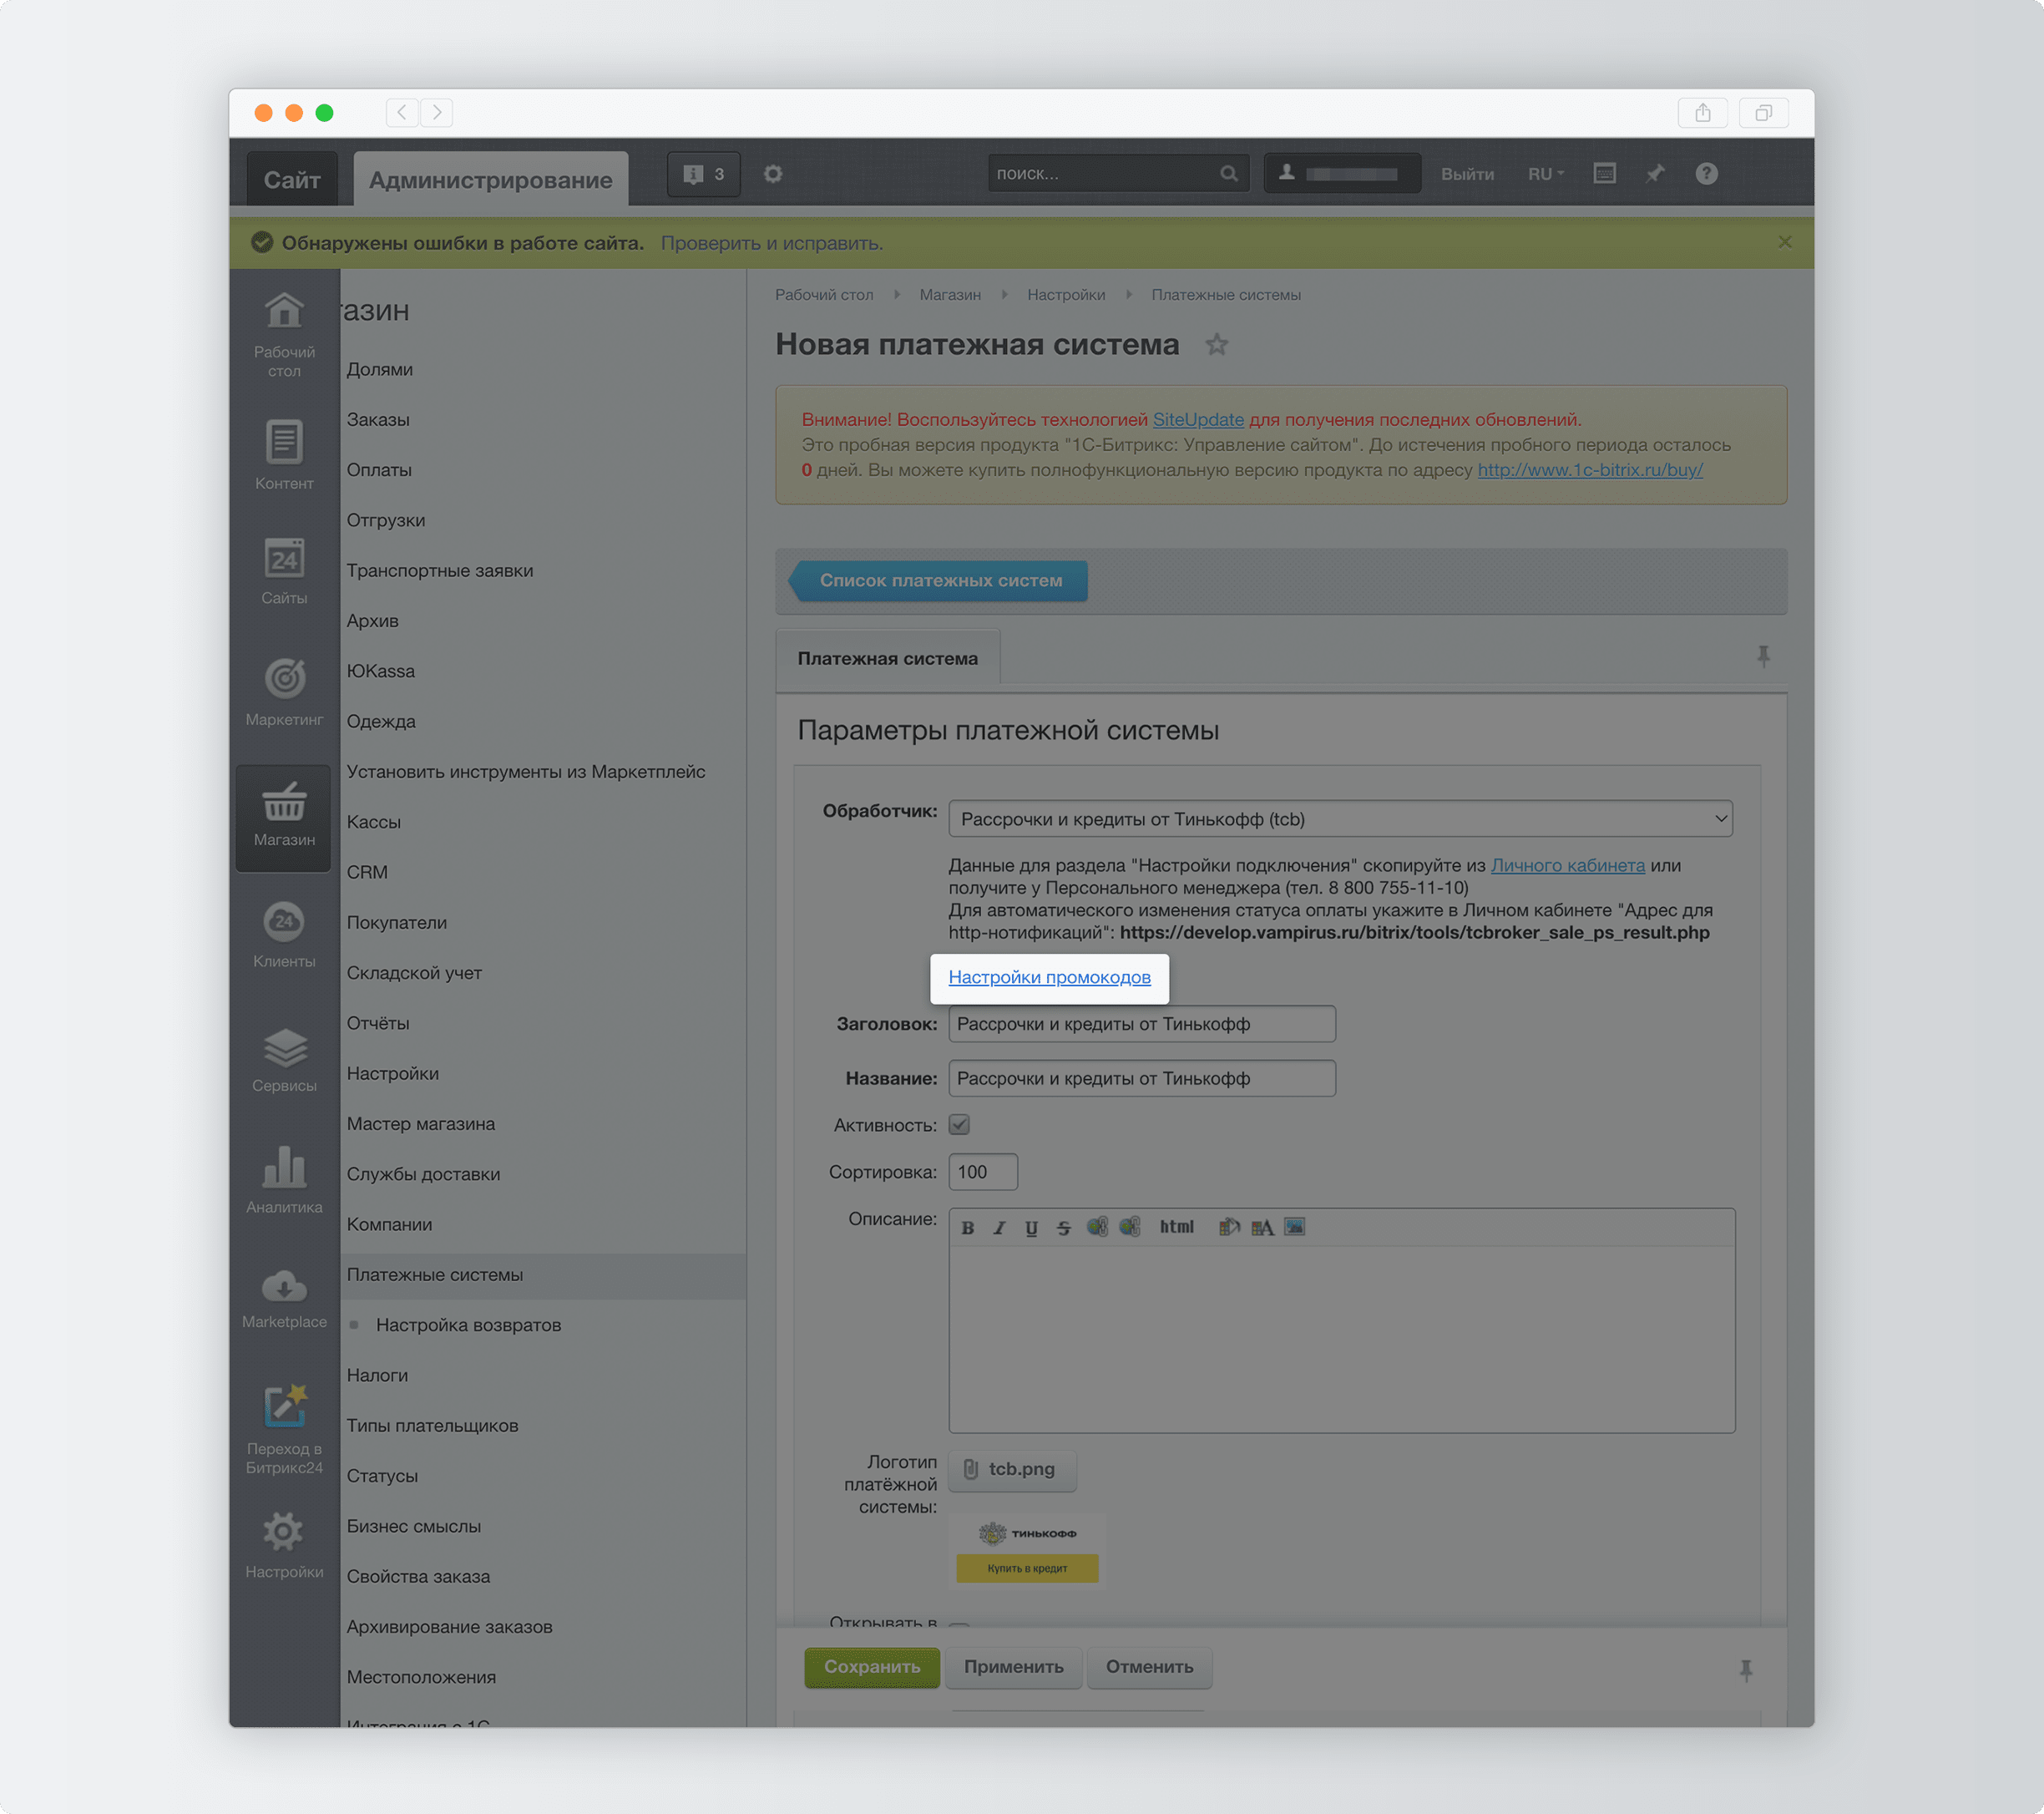The image size is (2044, 1814).
Task: Open the Обработчик dropdown
Action: [x=1340, y=819]
